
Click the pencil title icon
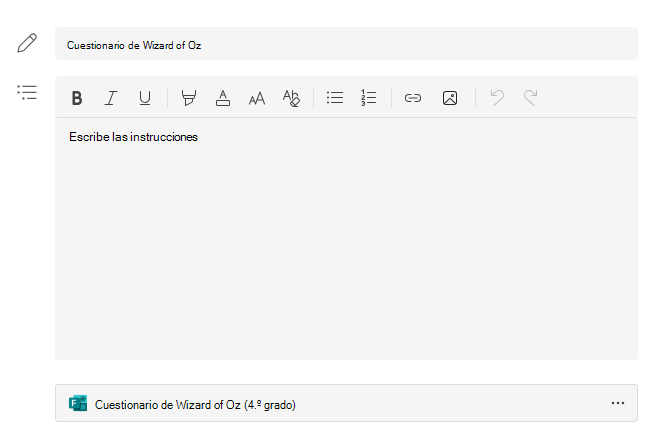point(27,43)
